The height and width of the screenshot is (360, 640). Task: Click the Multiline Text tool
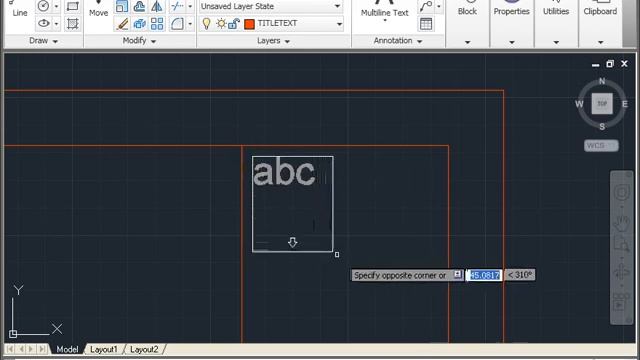click(x=384, y=10)
